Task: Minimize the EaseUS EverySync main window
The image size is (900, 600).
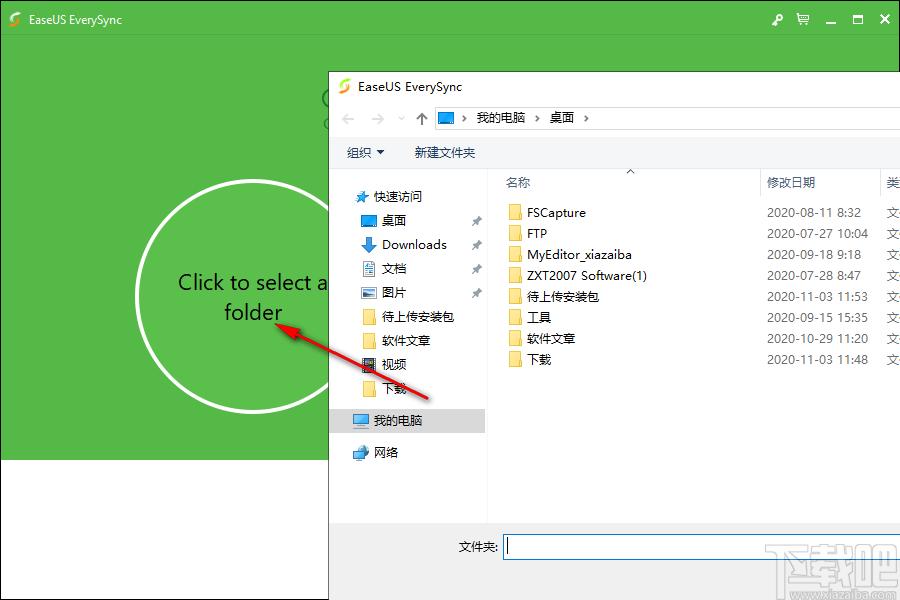Action: pos(831,20)
